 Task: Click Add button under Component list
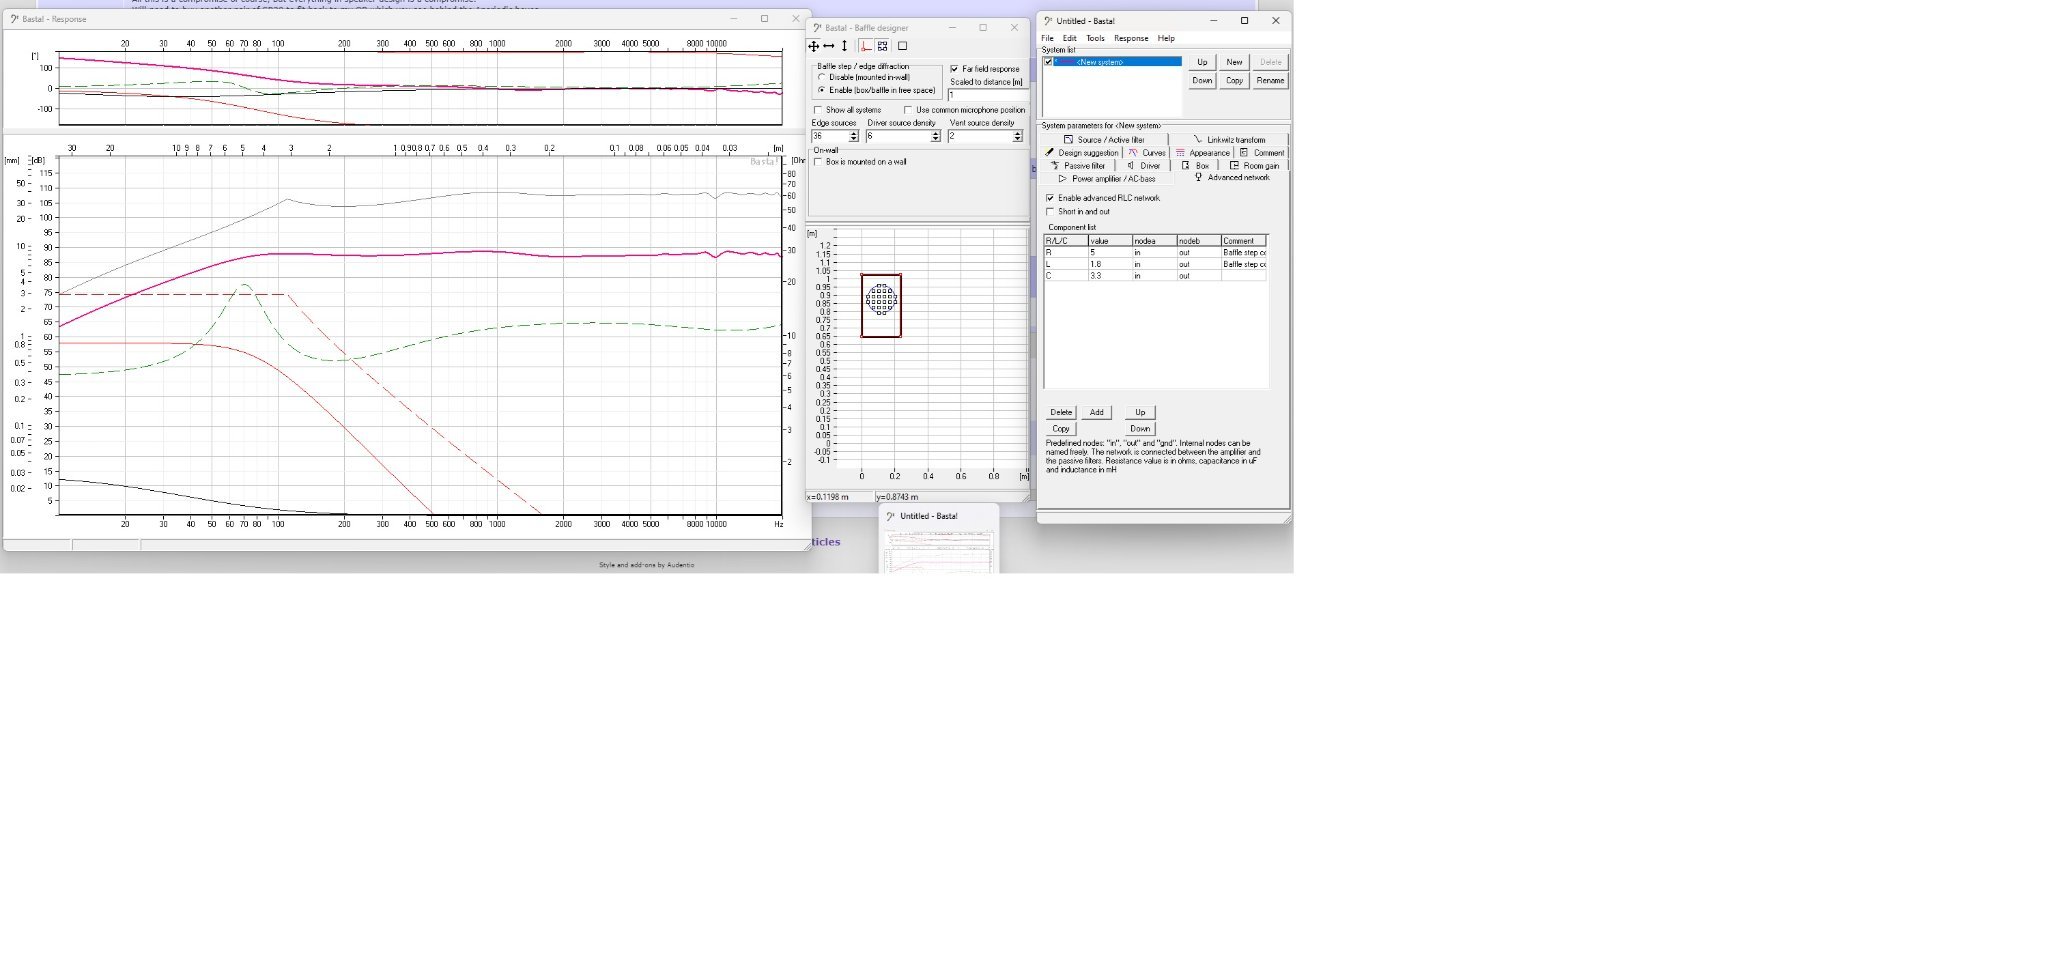click(1096, 413)
